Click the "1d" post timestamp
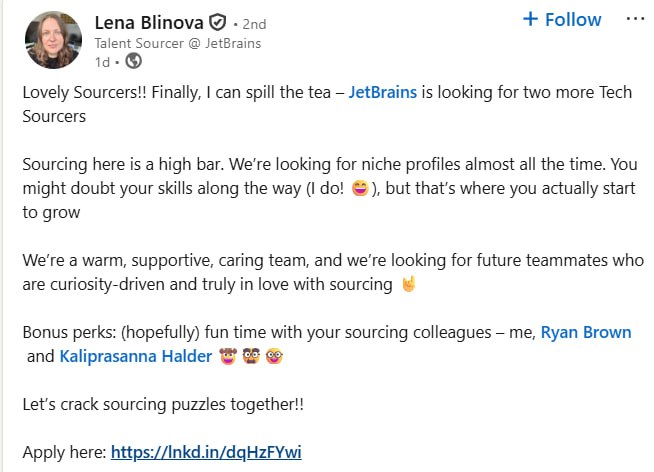This screenshot has height=472, width=654. point(101,62)
